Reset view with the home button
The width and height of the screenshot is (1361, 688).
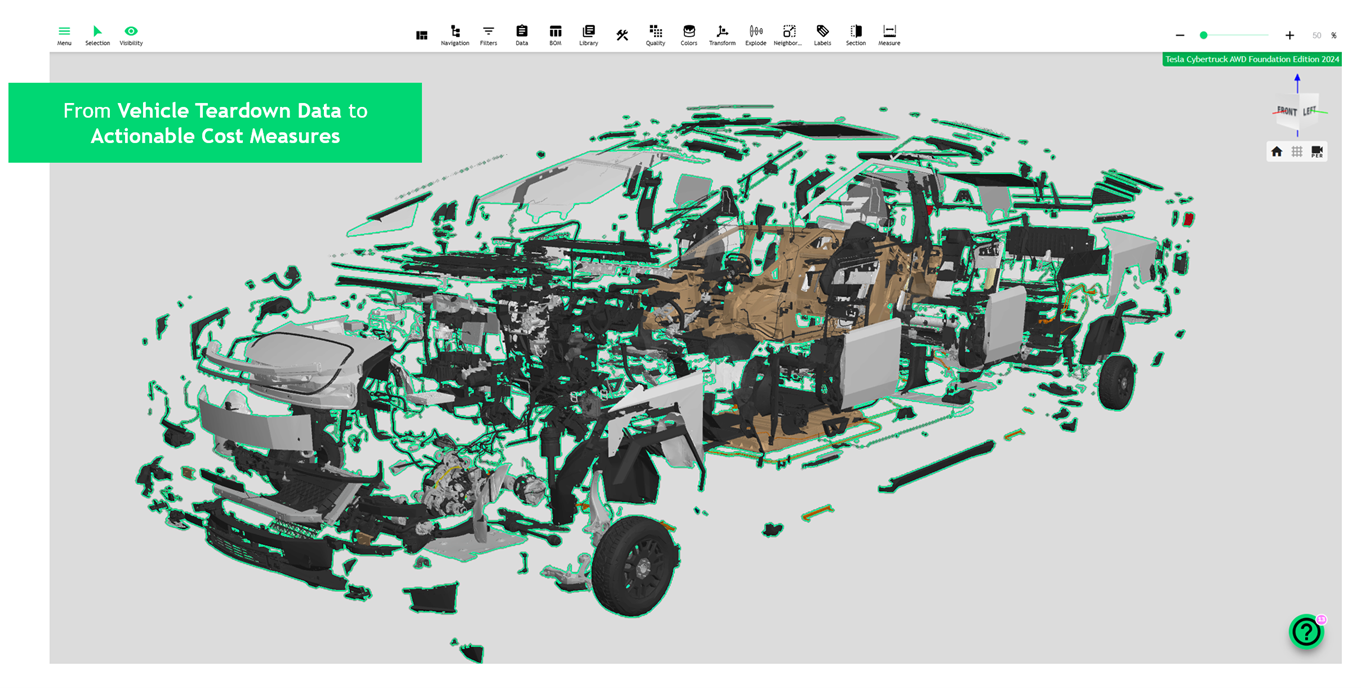[x=1277, y=152]
